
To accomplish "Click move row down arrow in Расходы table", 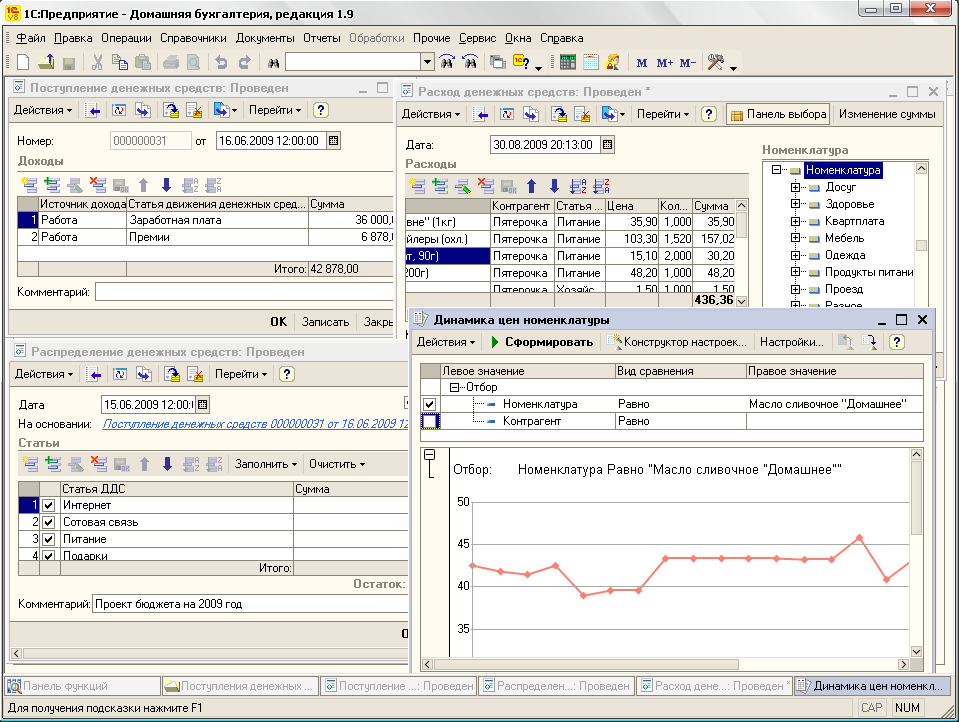I will pyautogui.click(x=554, y=186).
